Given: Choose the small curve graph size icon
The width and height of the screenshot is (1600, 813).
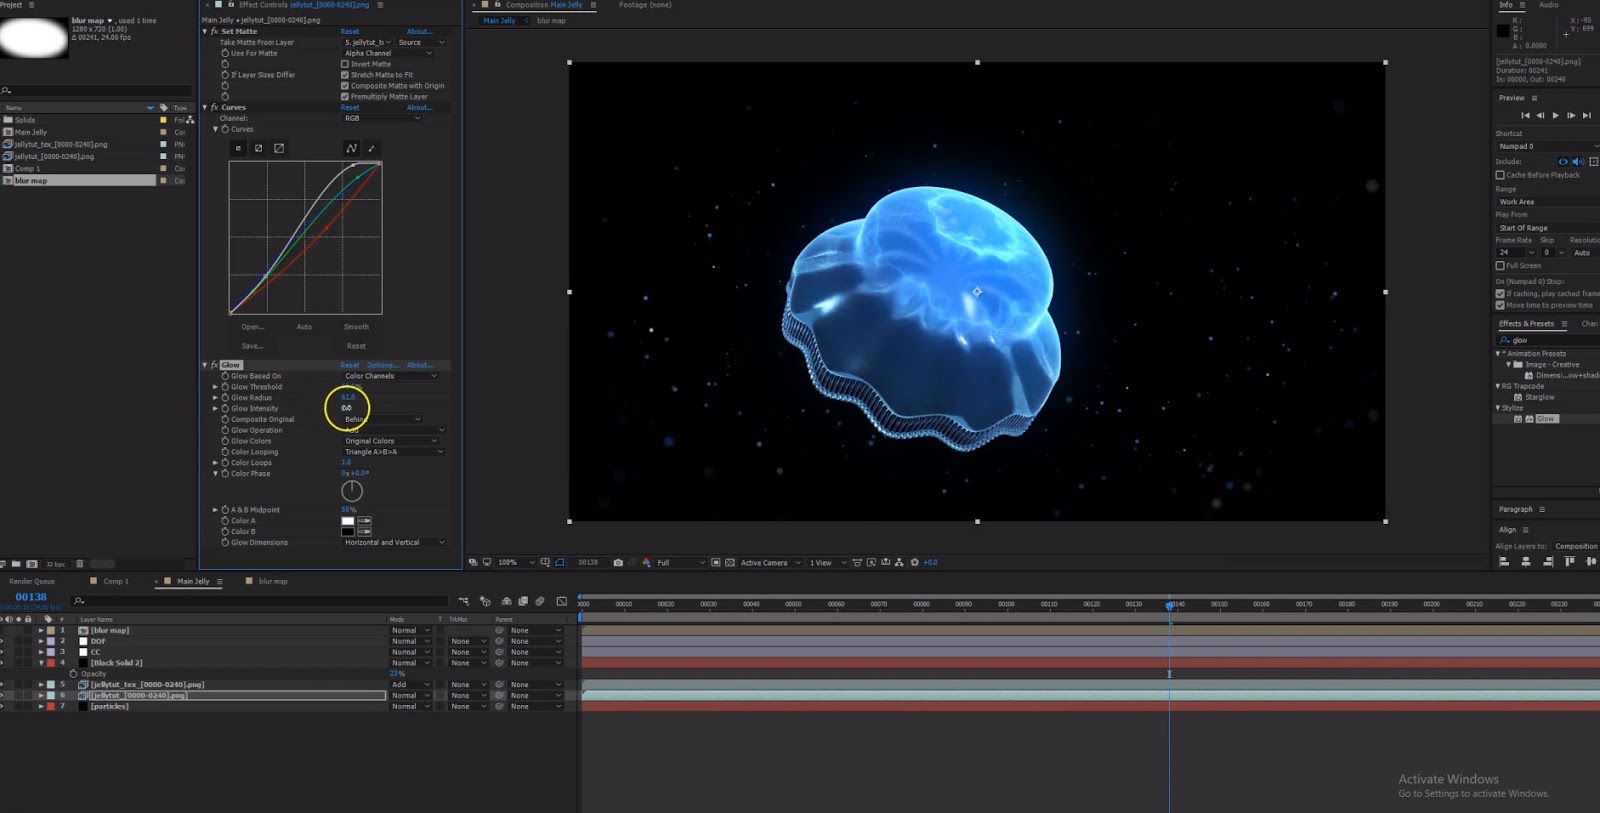Looking at the screenshot, I should tap(238, 148).
